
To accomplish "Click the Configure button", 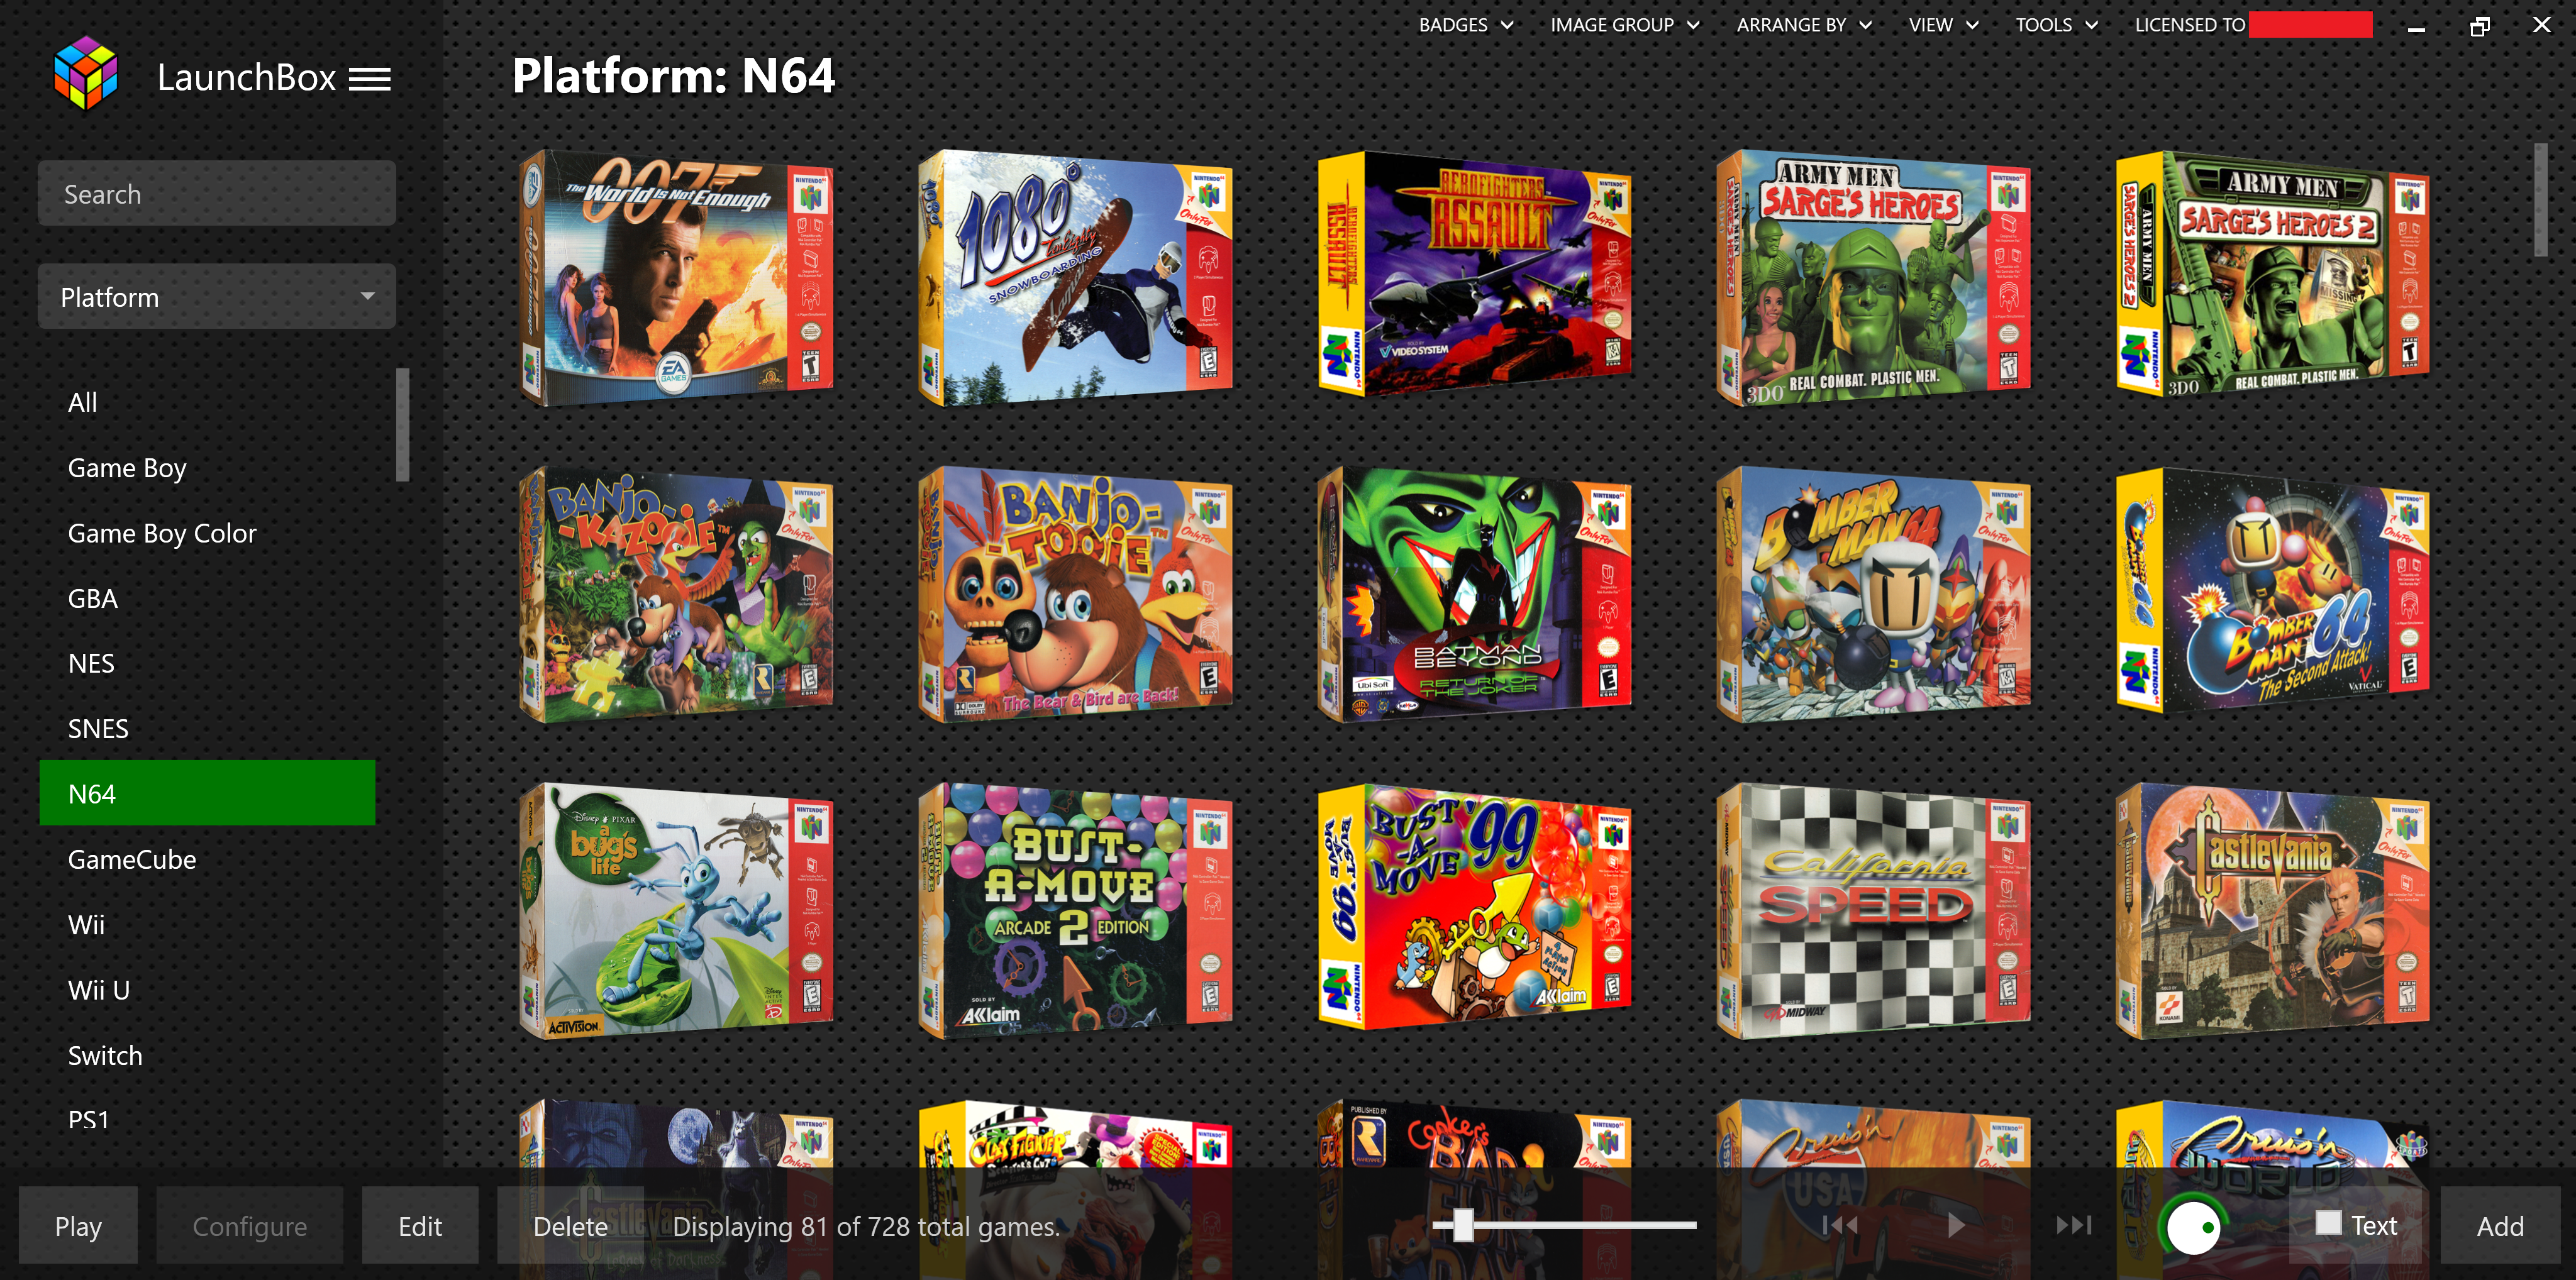I will click(x=249, y=1226).
